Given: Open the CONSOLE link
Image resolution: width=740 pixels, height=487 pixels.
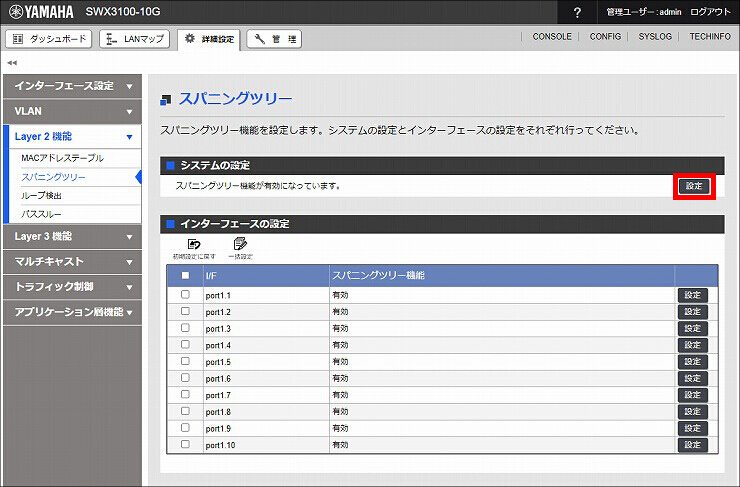Looking at the screenshot, I should click(552, 36).
